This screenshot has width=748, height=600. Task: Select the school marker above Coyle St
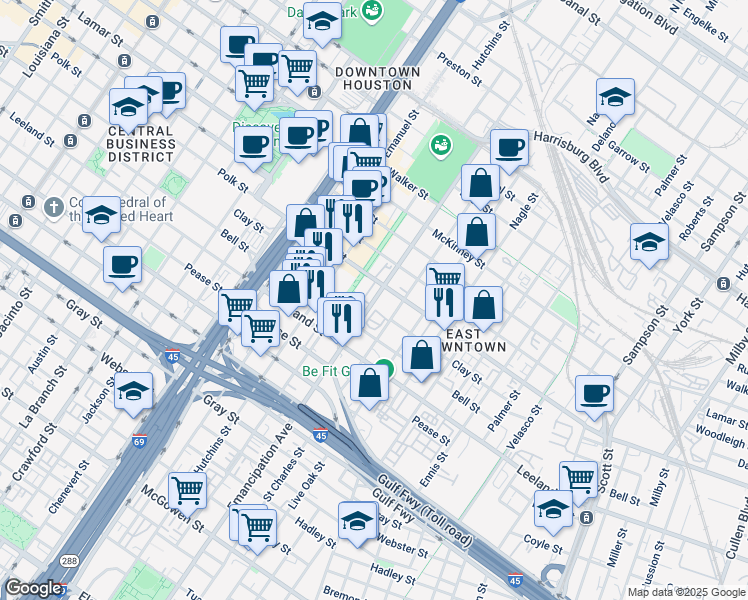point(553,509)
